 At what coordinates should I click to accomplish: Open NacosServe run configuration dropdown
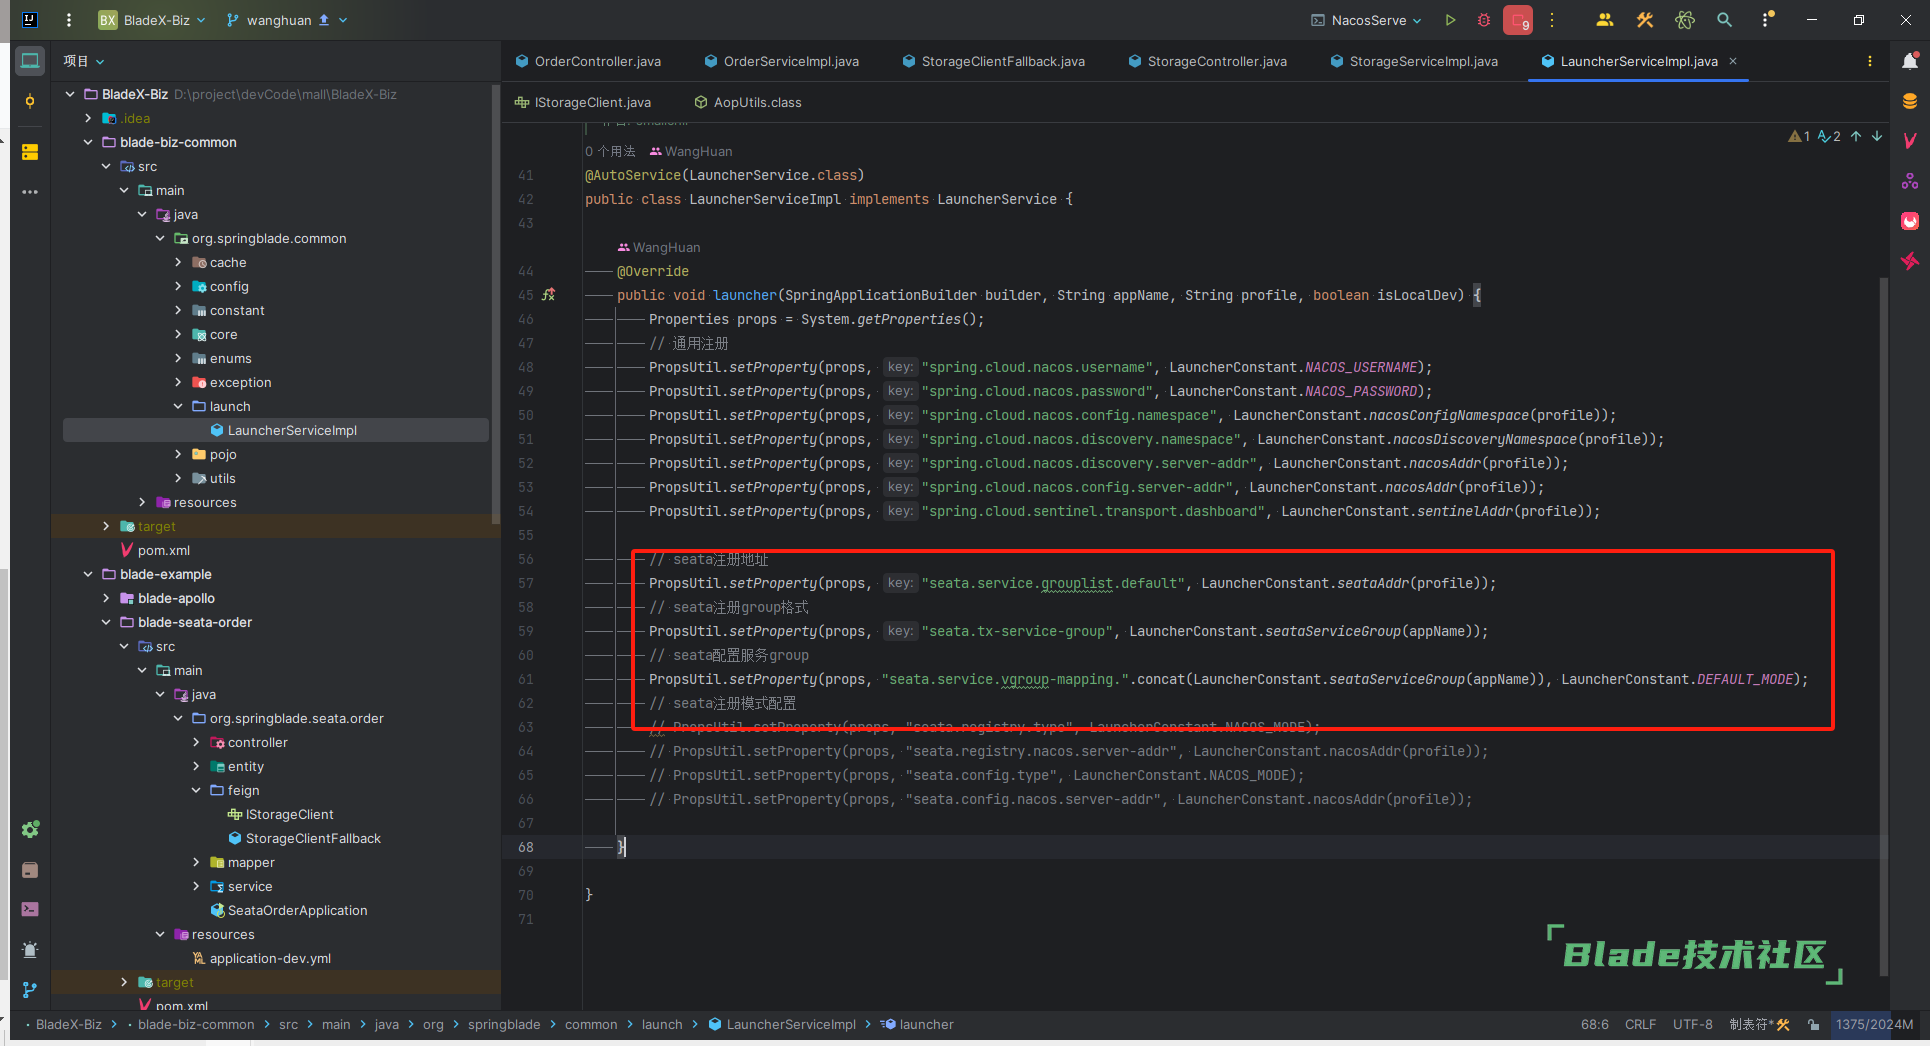1366,20
